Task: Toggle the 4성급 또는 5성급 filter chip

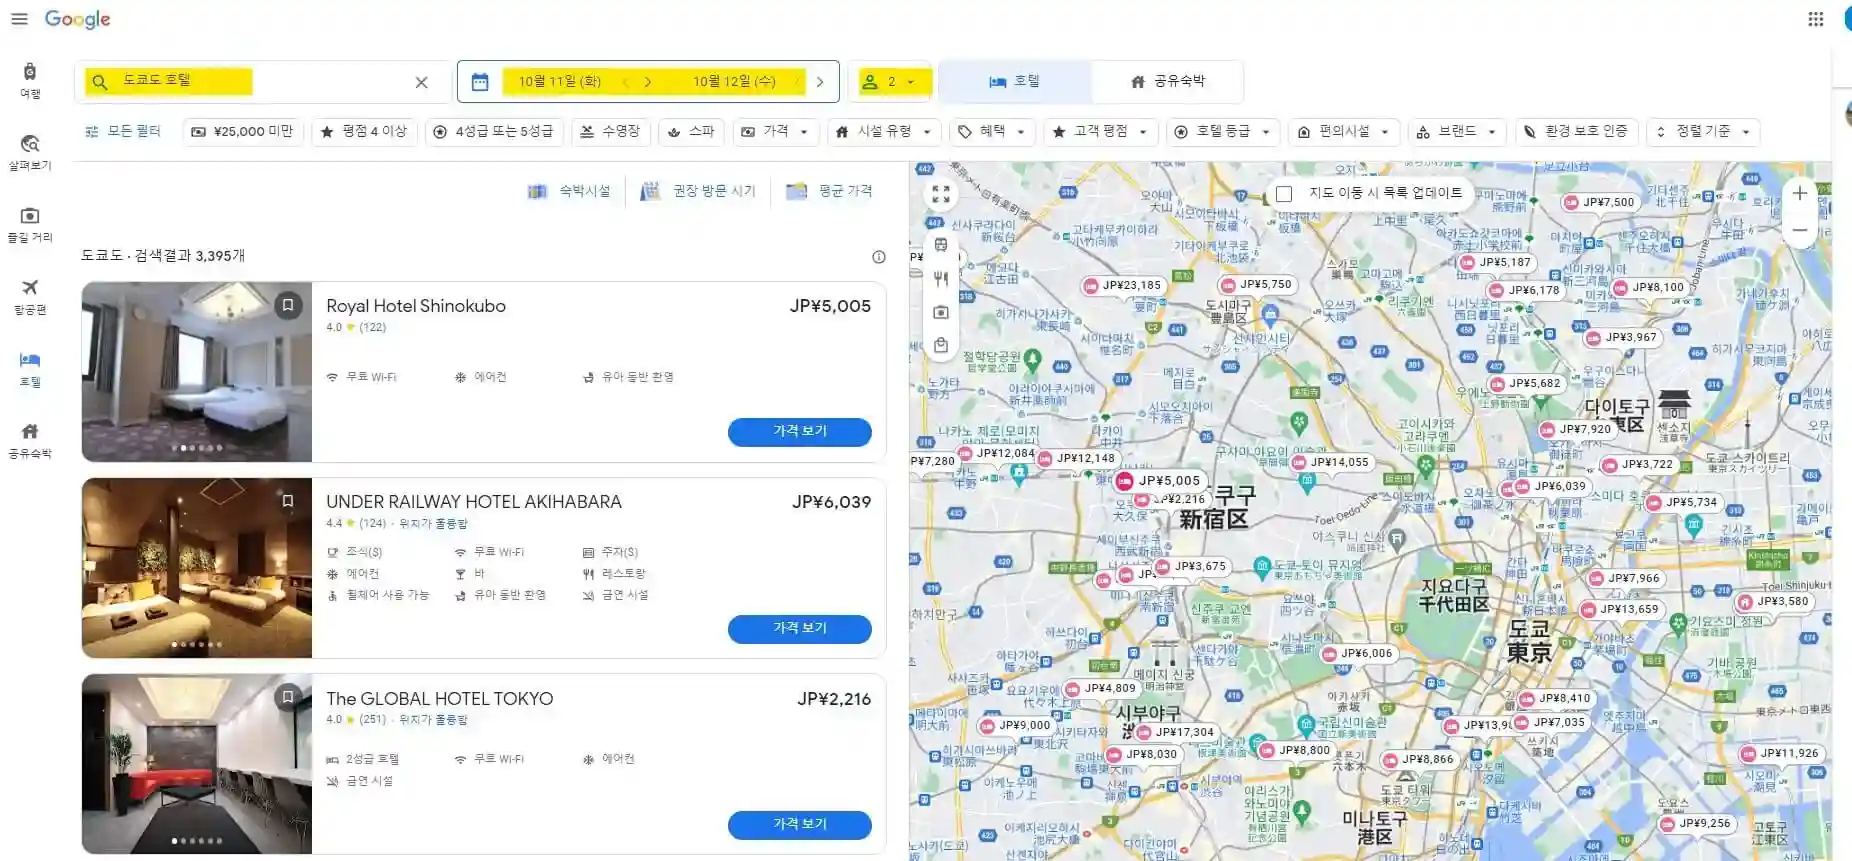Action: [x=494, y=131]
